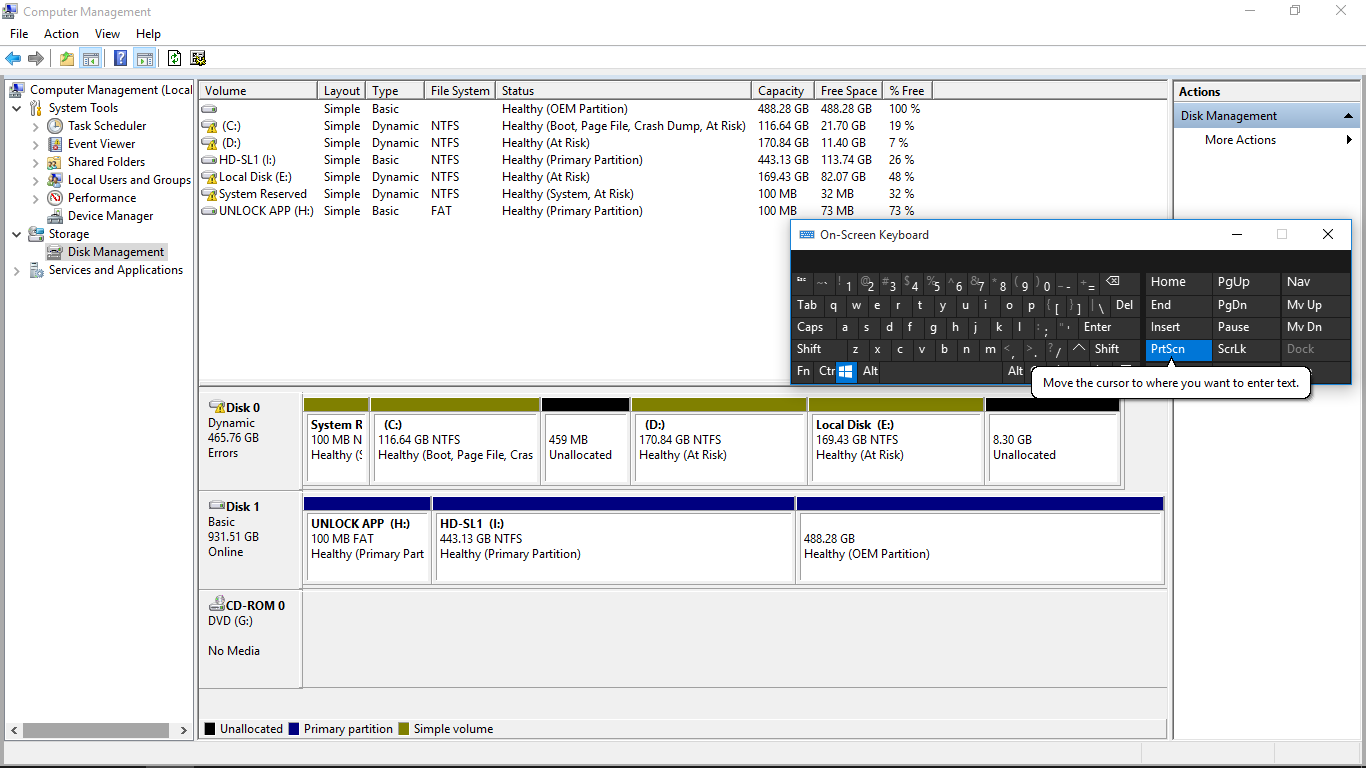Click the Disk 0 warning drive icon
This screenshot has width=1366, height=768.
tap(216, 407)
